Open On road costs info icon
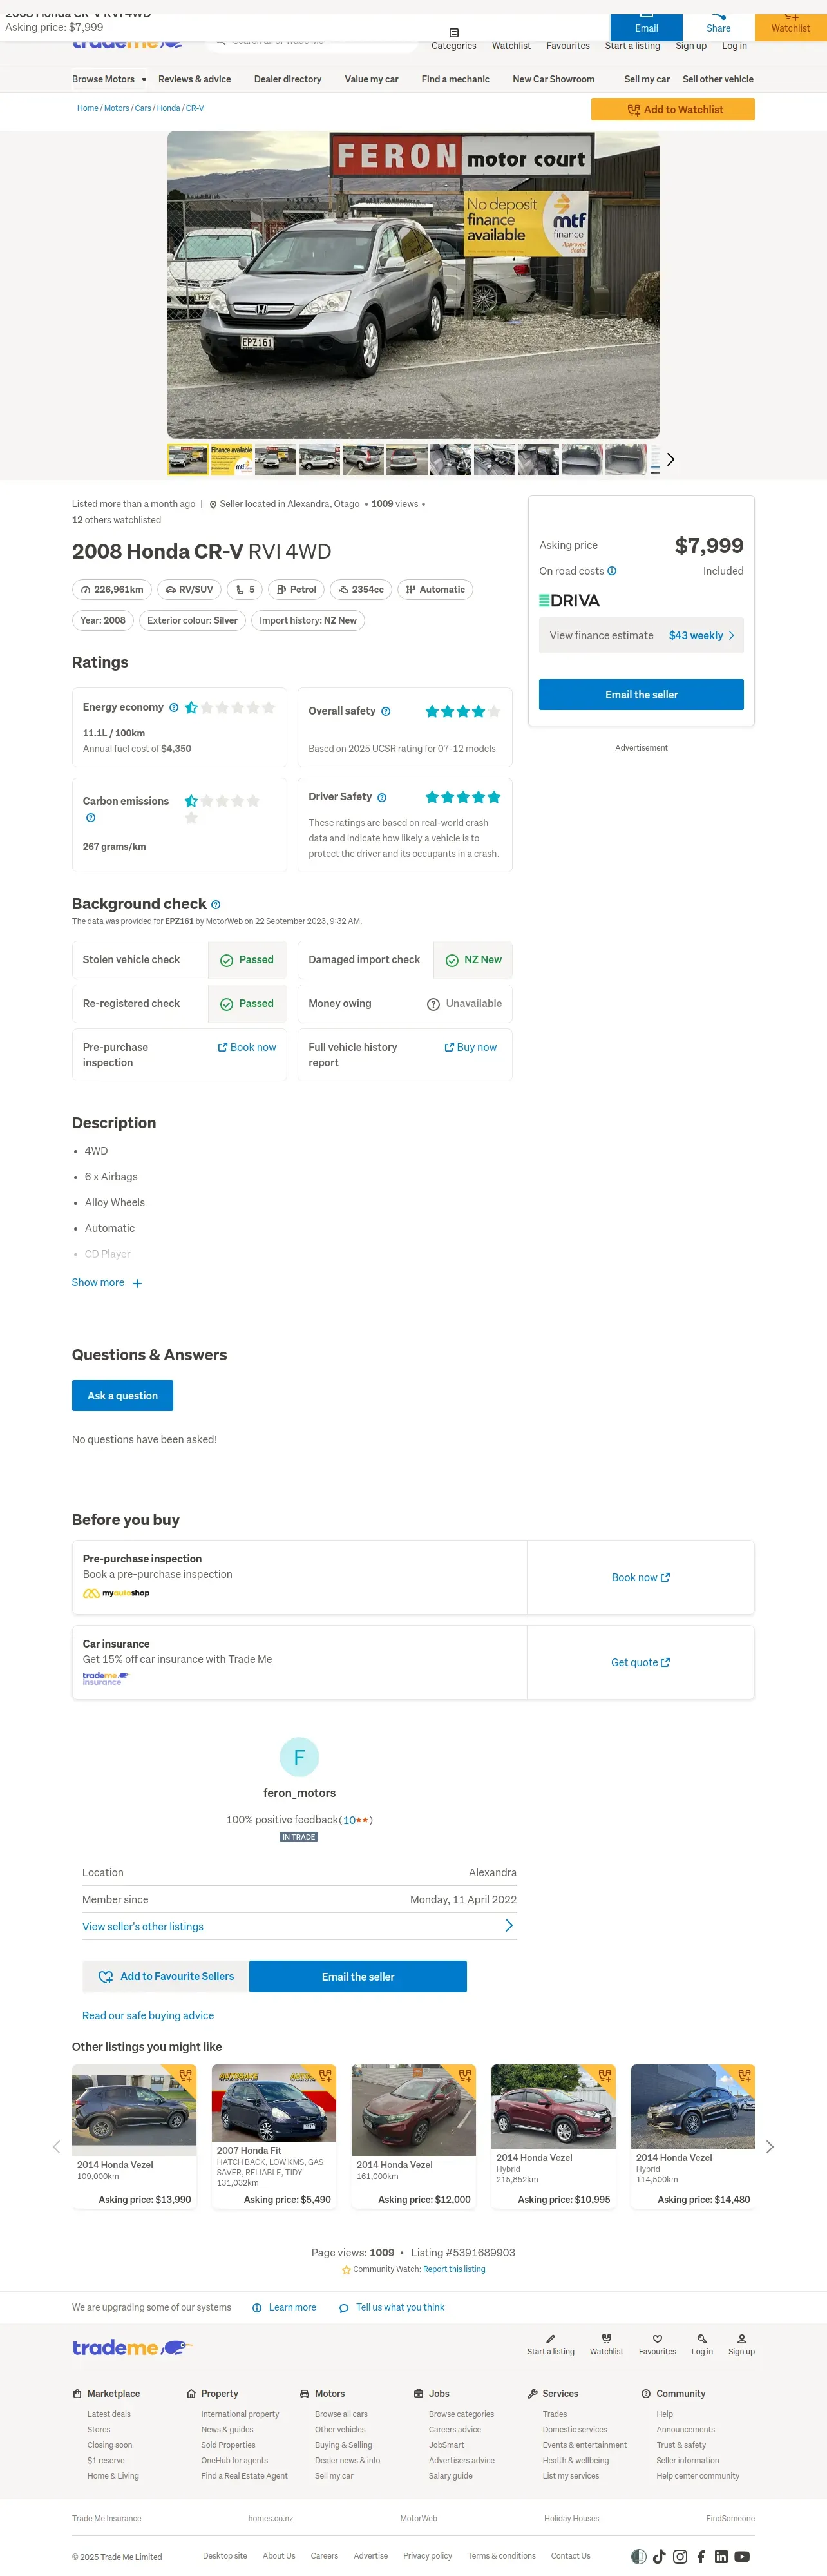The image size is (827, 2576). [612, 571]
